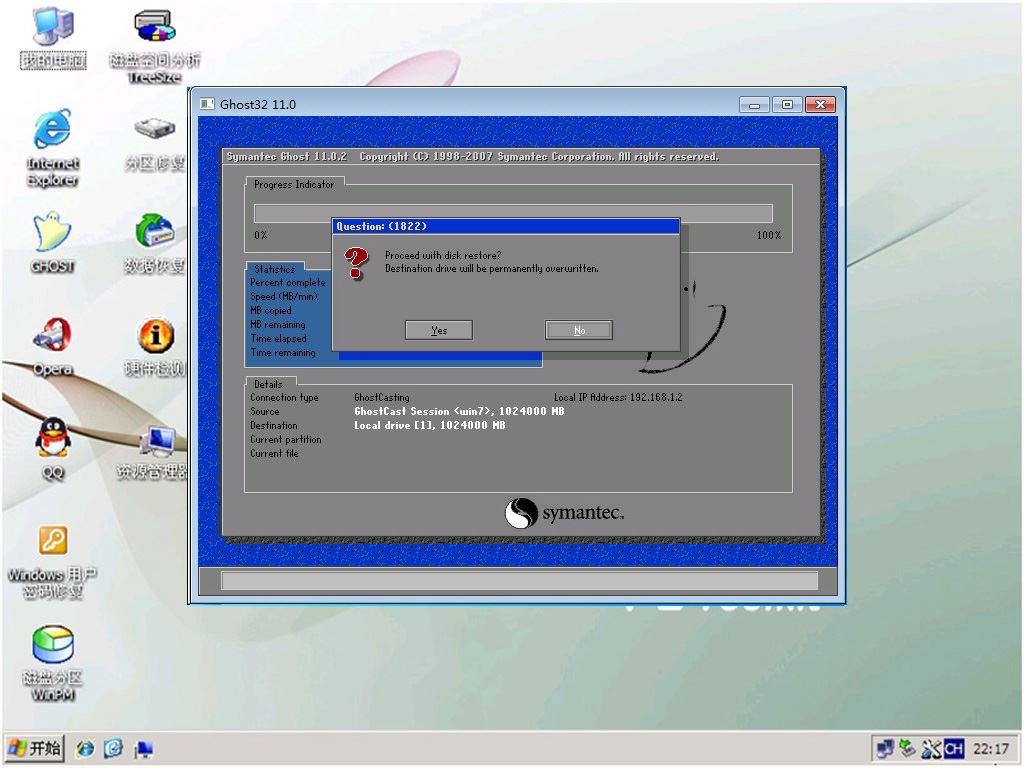Click the Ghost32 11.0 window title text
1024x768 pixels.
(x=257, y=104)
